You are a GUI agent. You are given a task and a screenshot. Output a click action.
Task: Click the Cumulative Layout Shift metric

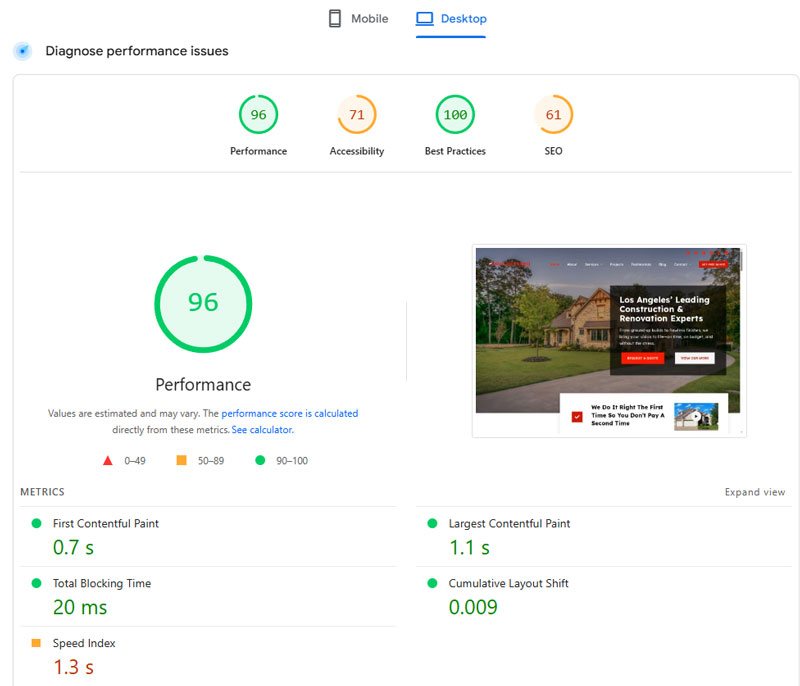(508, 584)
